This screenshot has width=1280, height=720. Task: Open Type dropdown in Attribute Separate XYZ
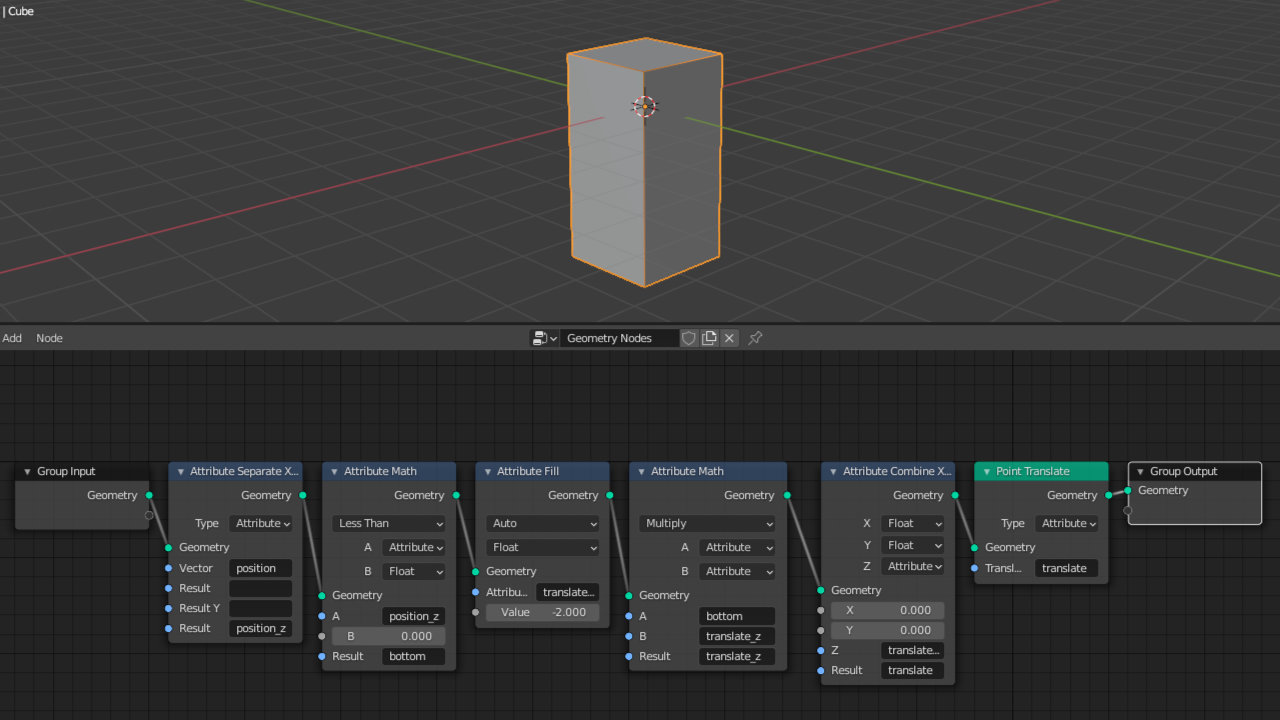point(261,523)
